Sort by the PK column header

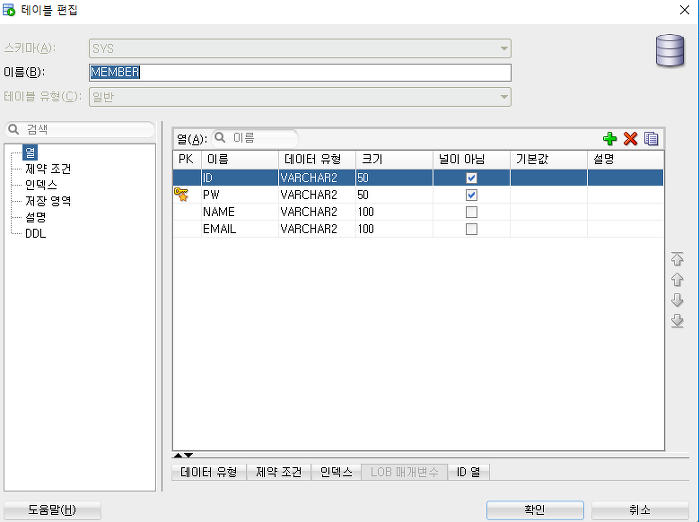click(x=187, y=159)
